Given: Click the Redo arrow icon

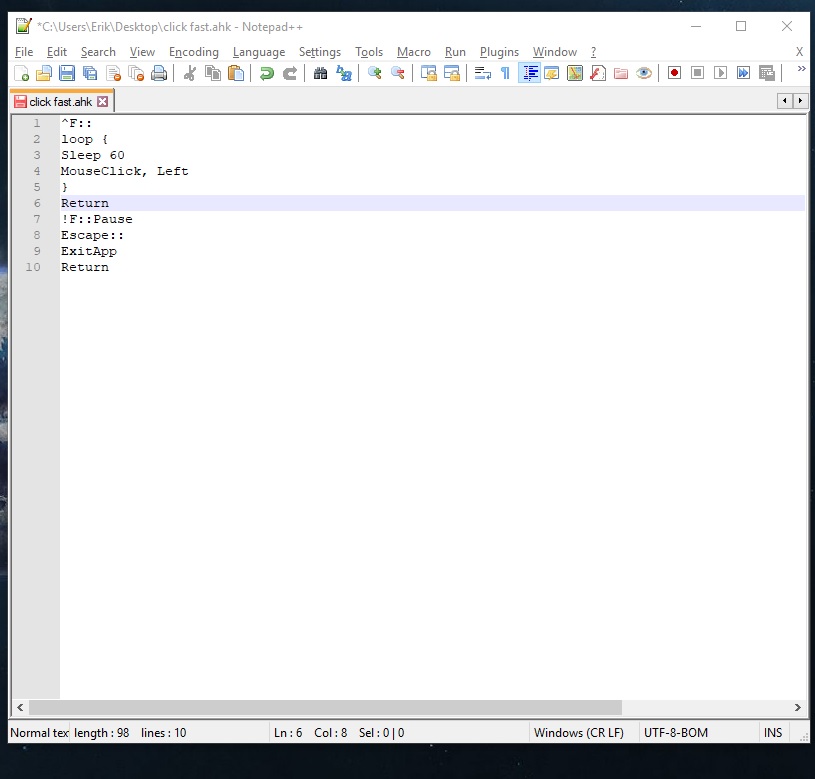Looking at the screenshot, I should [290, 73].
